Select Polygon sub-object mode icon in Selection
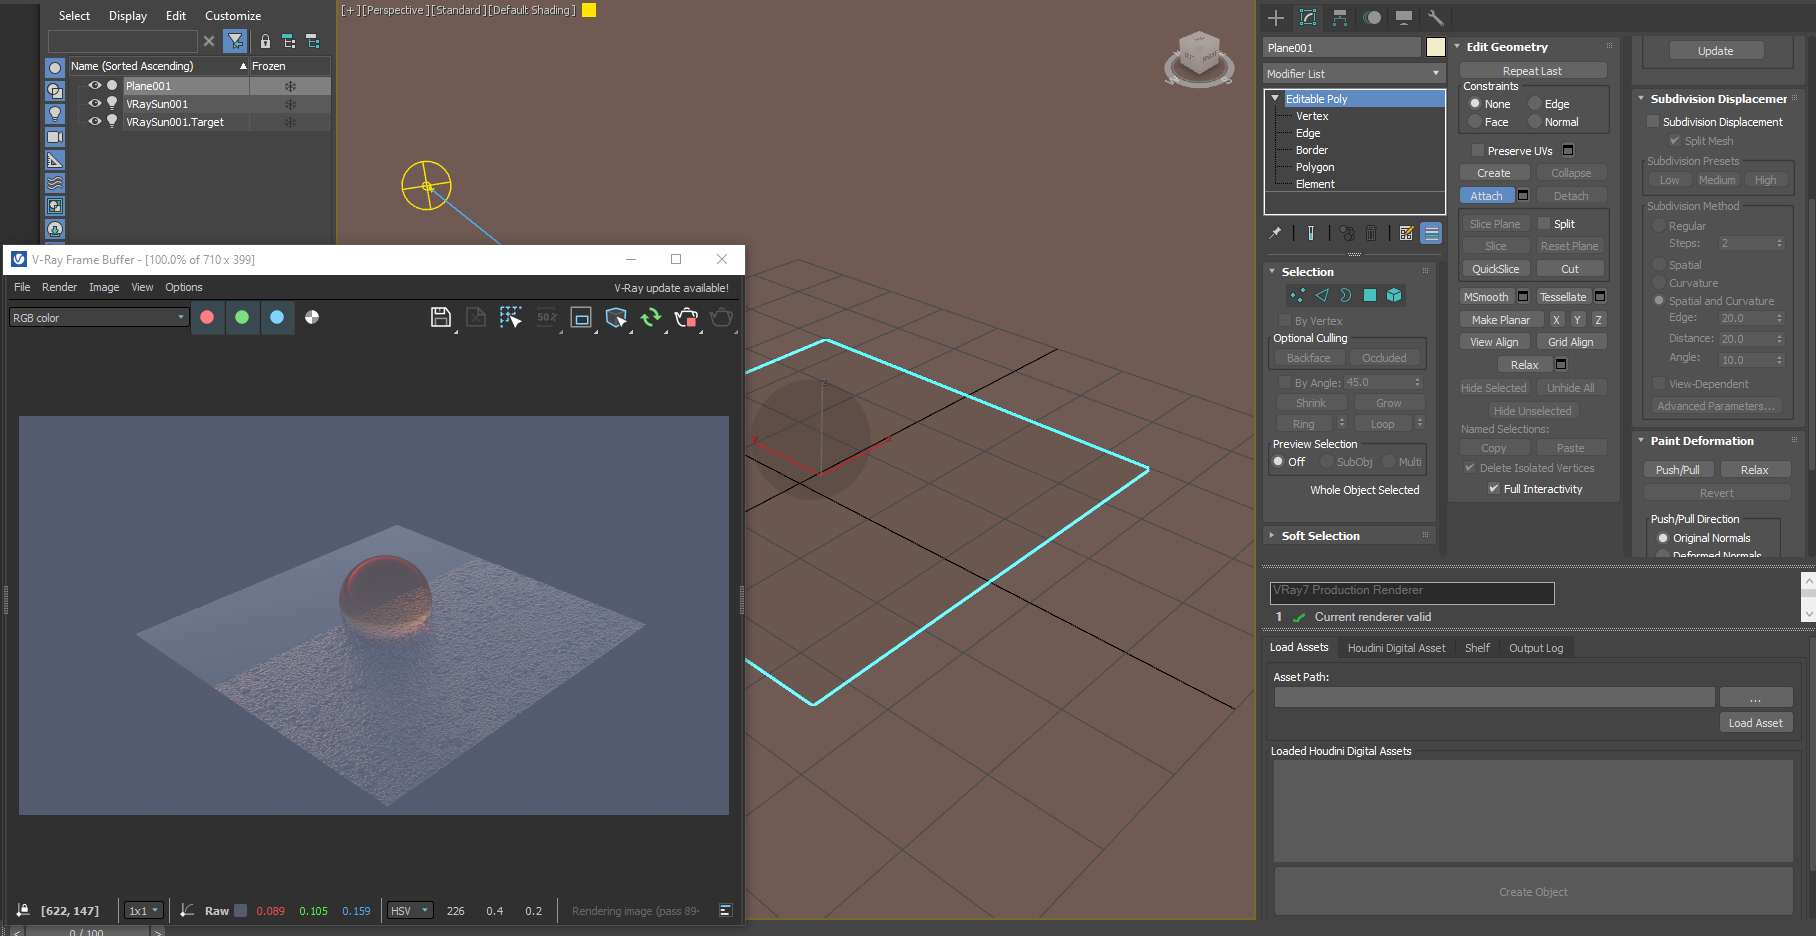This screenshot has height=936, width=1816. (1370, 295)
